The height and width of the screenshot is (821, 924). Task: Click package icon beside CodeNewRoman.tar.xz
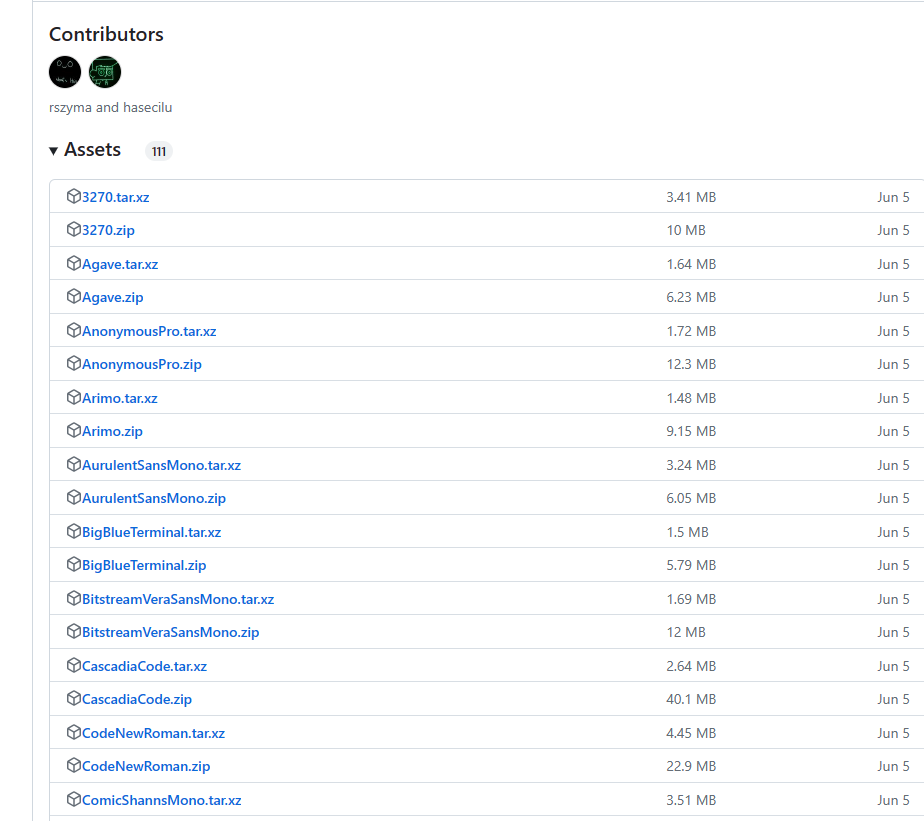[74, 733]
